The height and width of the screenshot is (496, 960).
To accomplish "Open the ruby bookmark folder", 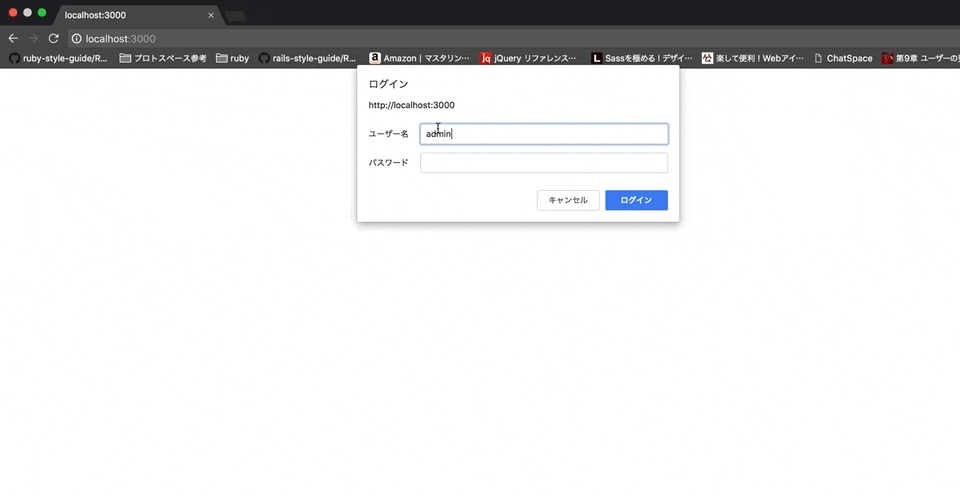I will [x=233, y=58].
